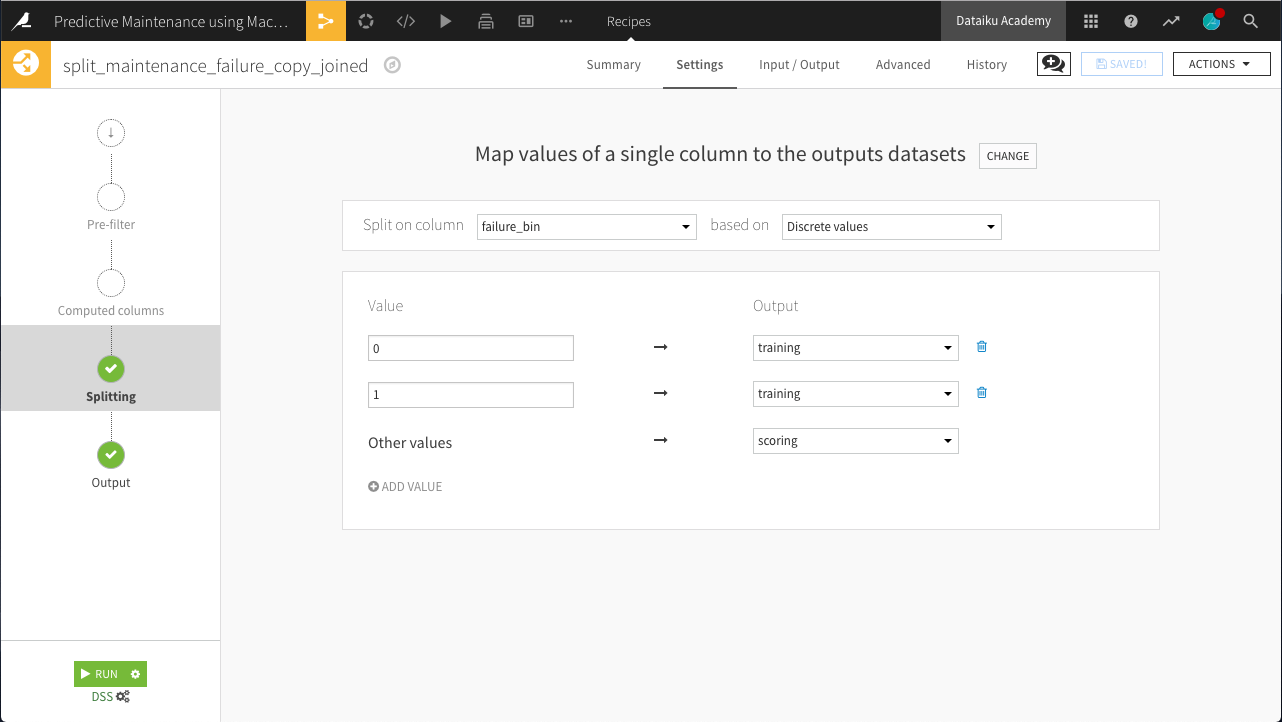Viewport: 1282px width, 722px height.
Task: Click the SAVED! button
Action: (x=1122, y=64)
